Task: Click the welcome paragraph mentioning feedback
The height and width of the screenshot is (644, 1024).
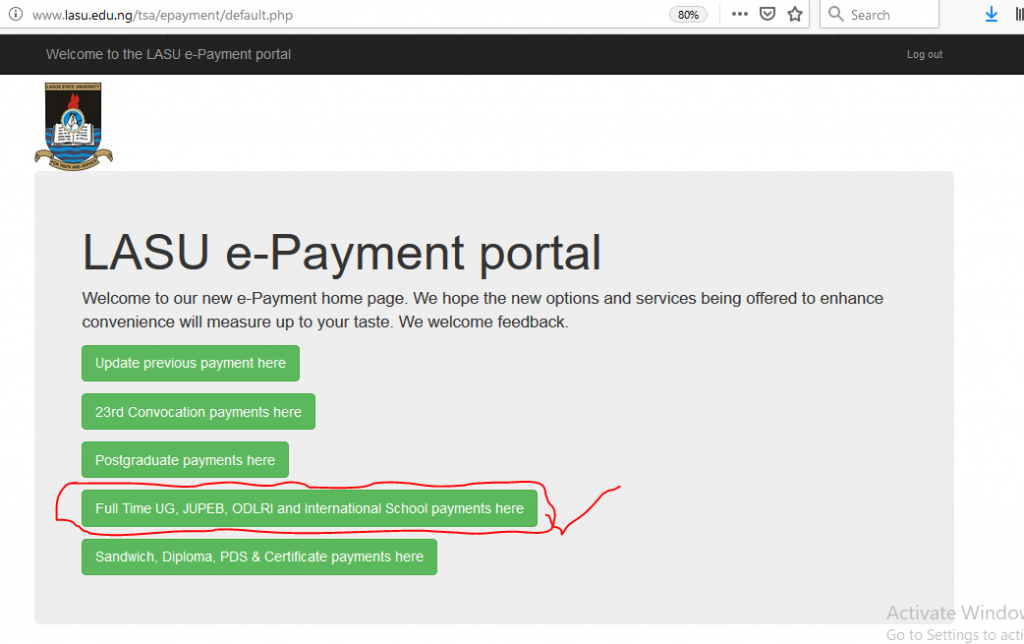Action: (x=483, y=310)
